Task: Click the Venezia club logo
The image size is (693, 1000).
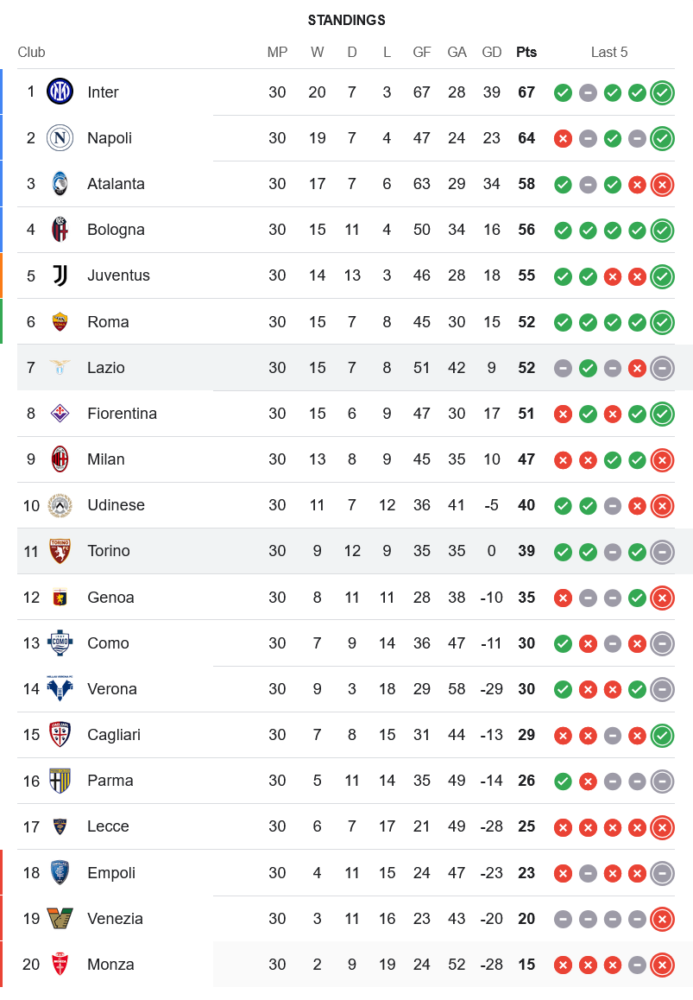Action: point(60,918)
